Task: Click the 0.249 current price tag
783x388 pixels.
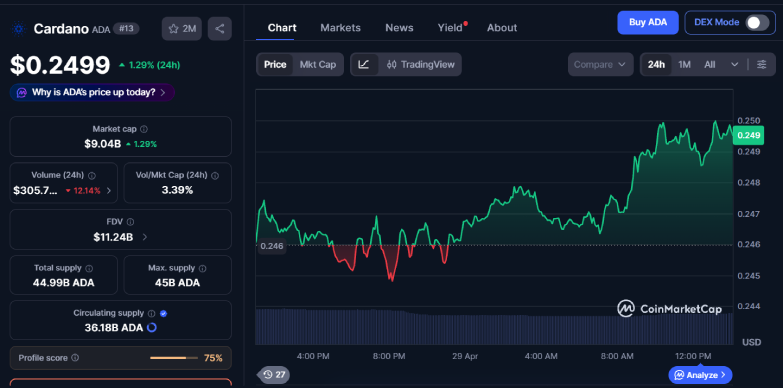Action: click(748, 135)
